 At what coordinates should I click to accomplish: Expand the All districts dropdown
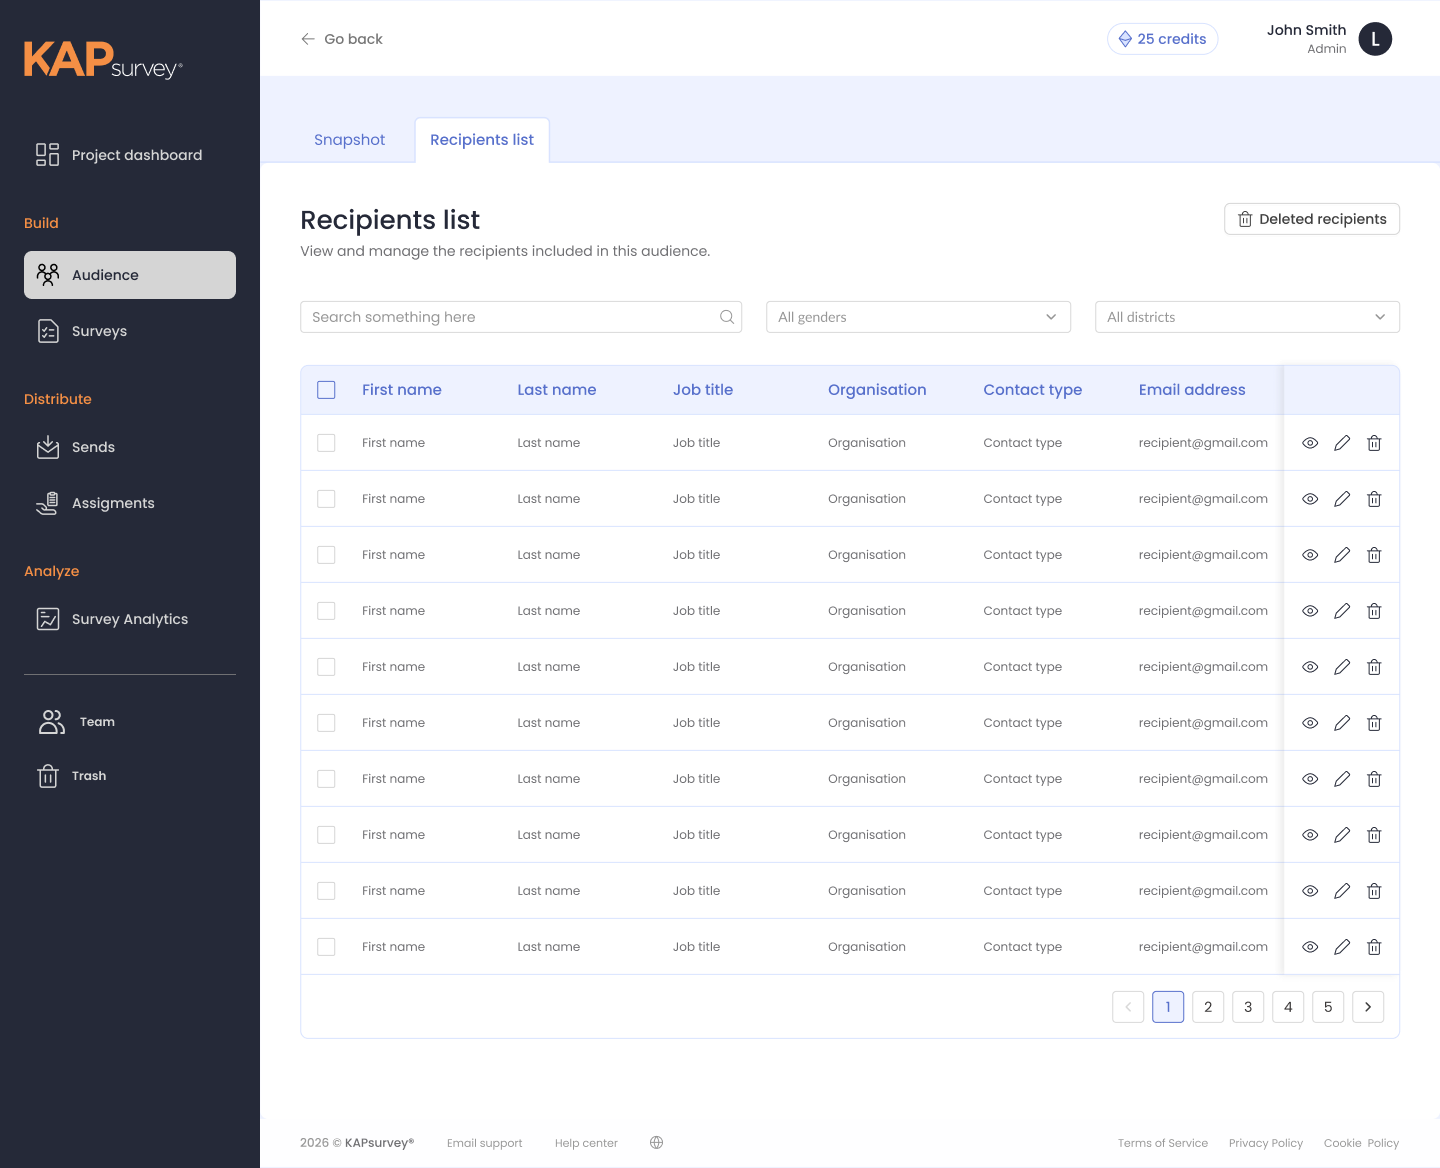[1247, 317]
